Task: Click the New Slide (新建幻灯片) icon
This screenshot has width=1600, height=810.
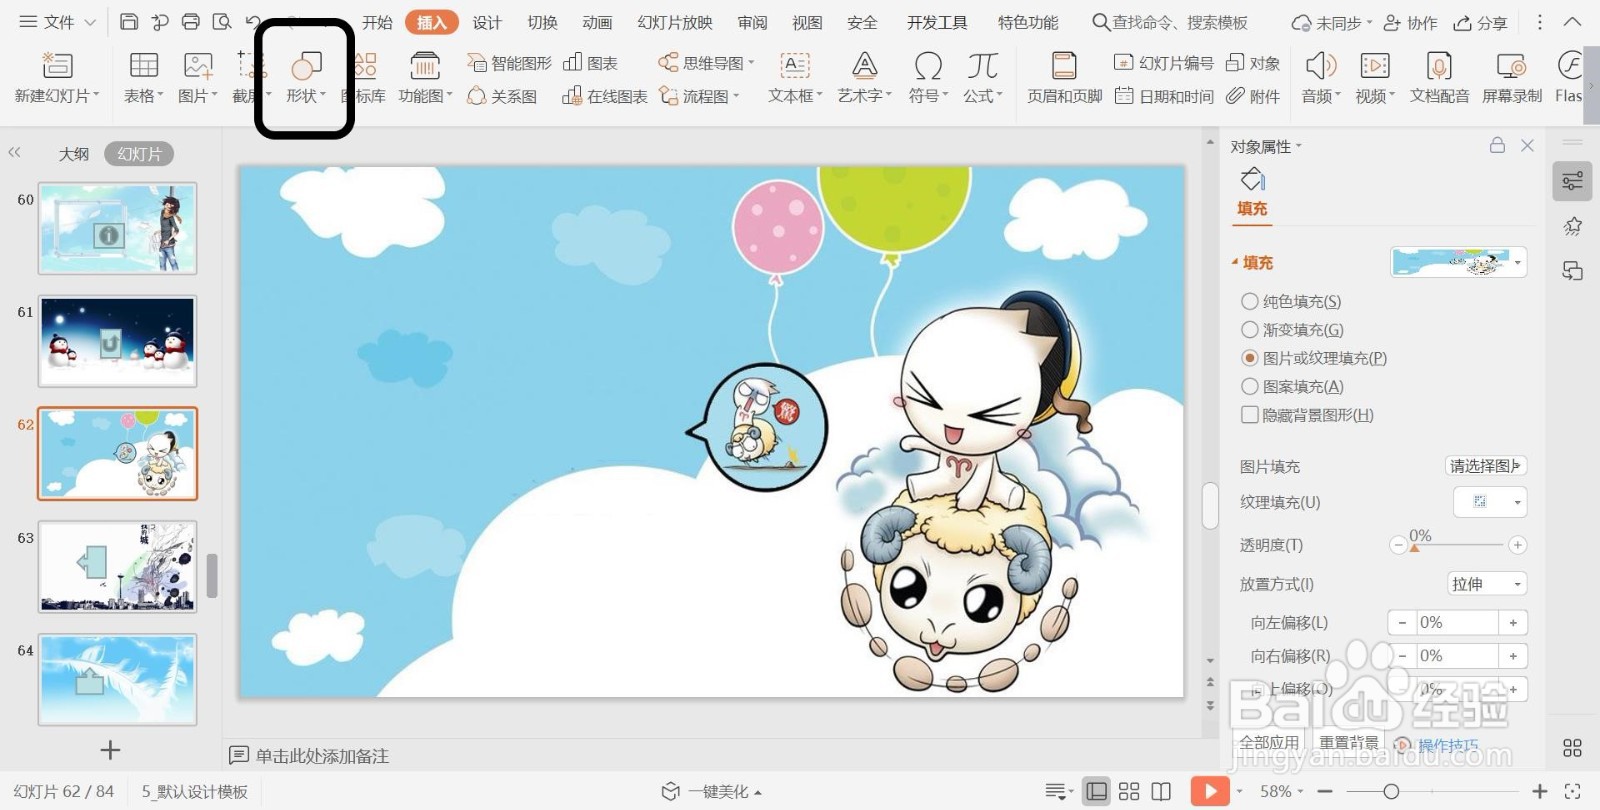Action: 57,67
